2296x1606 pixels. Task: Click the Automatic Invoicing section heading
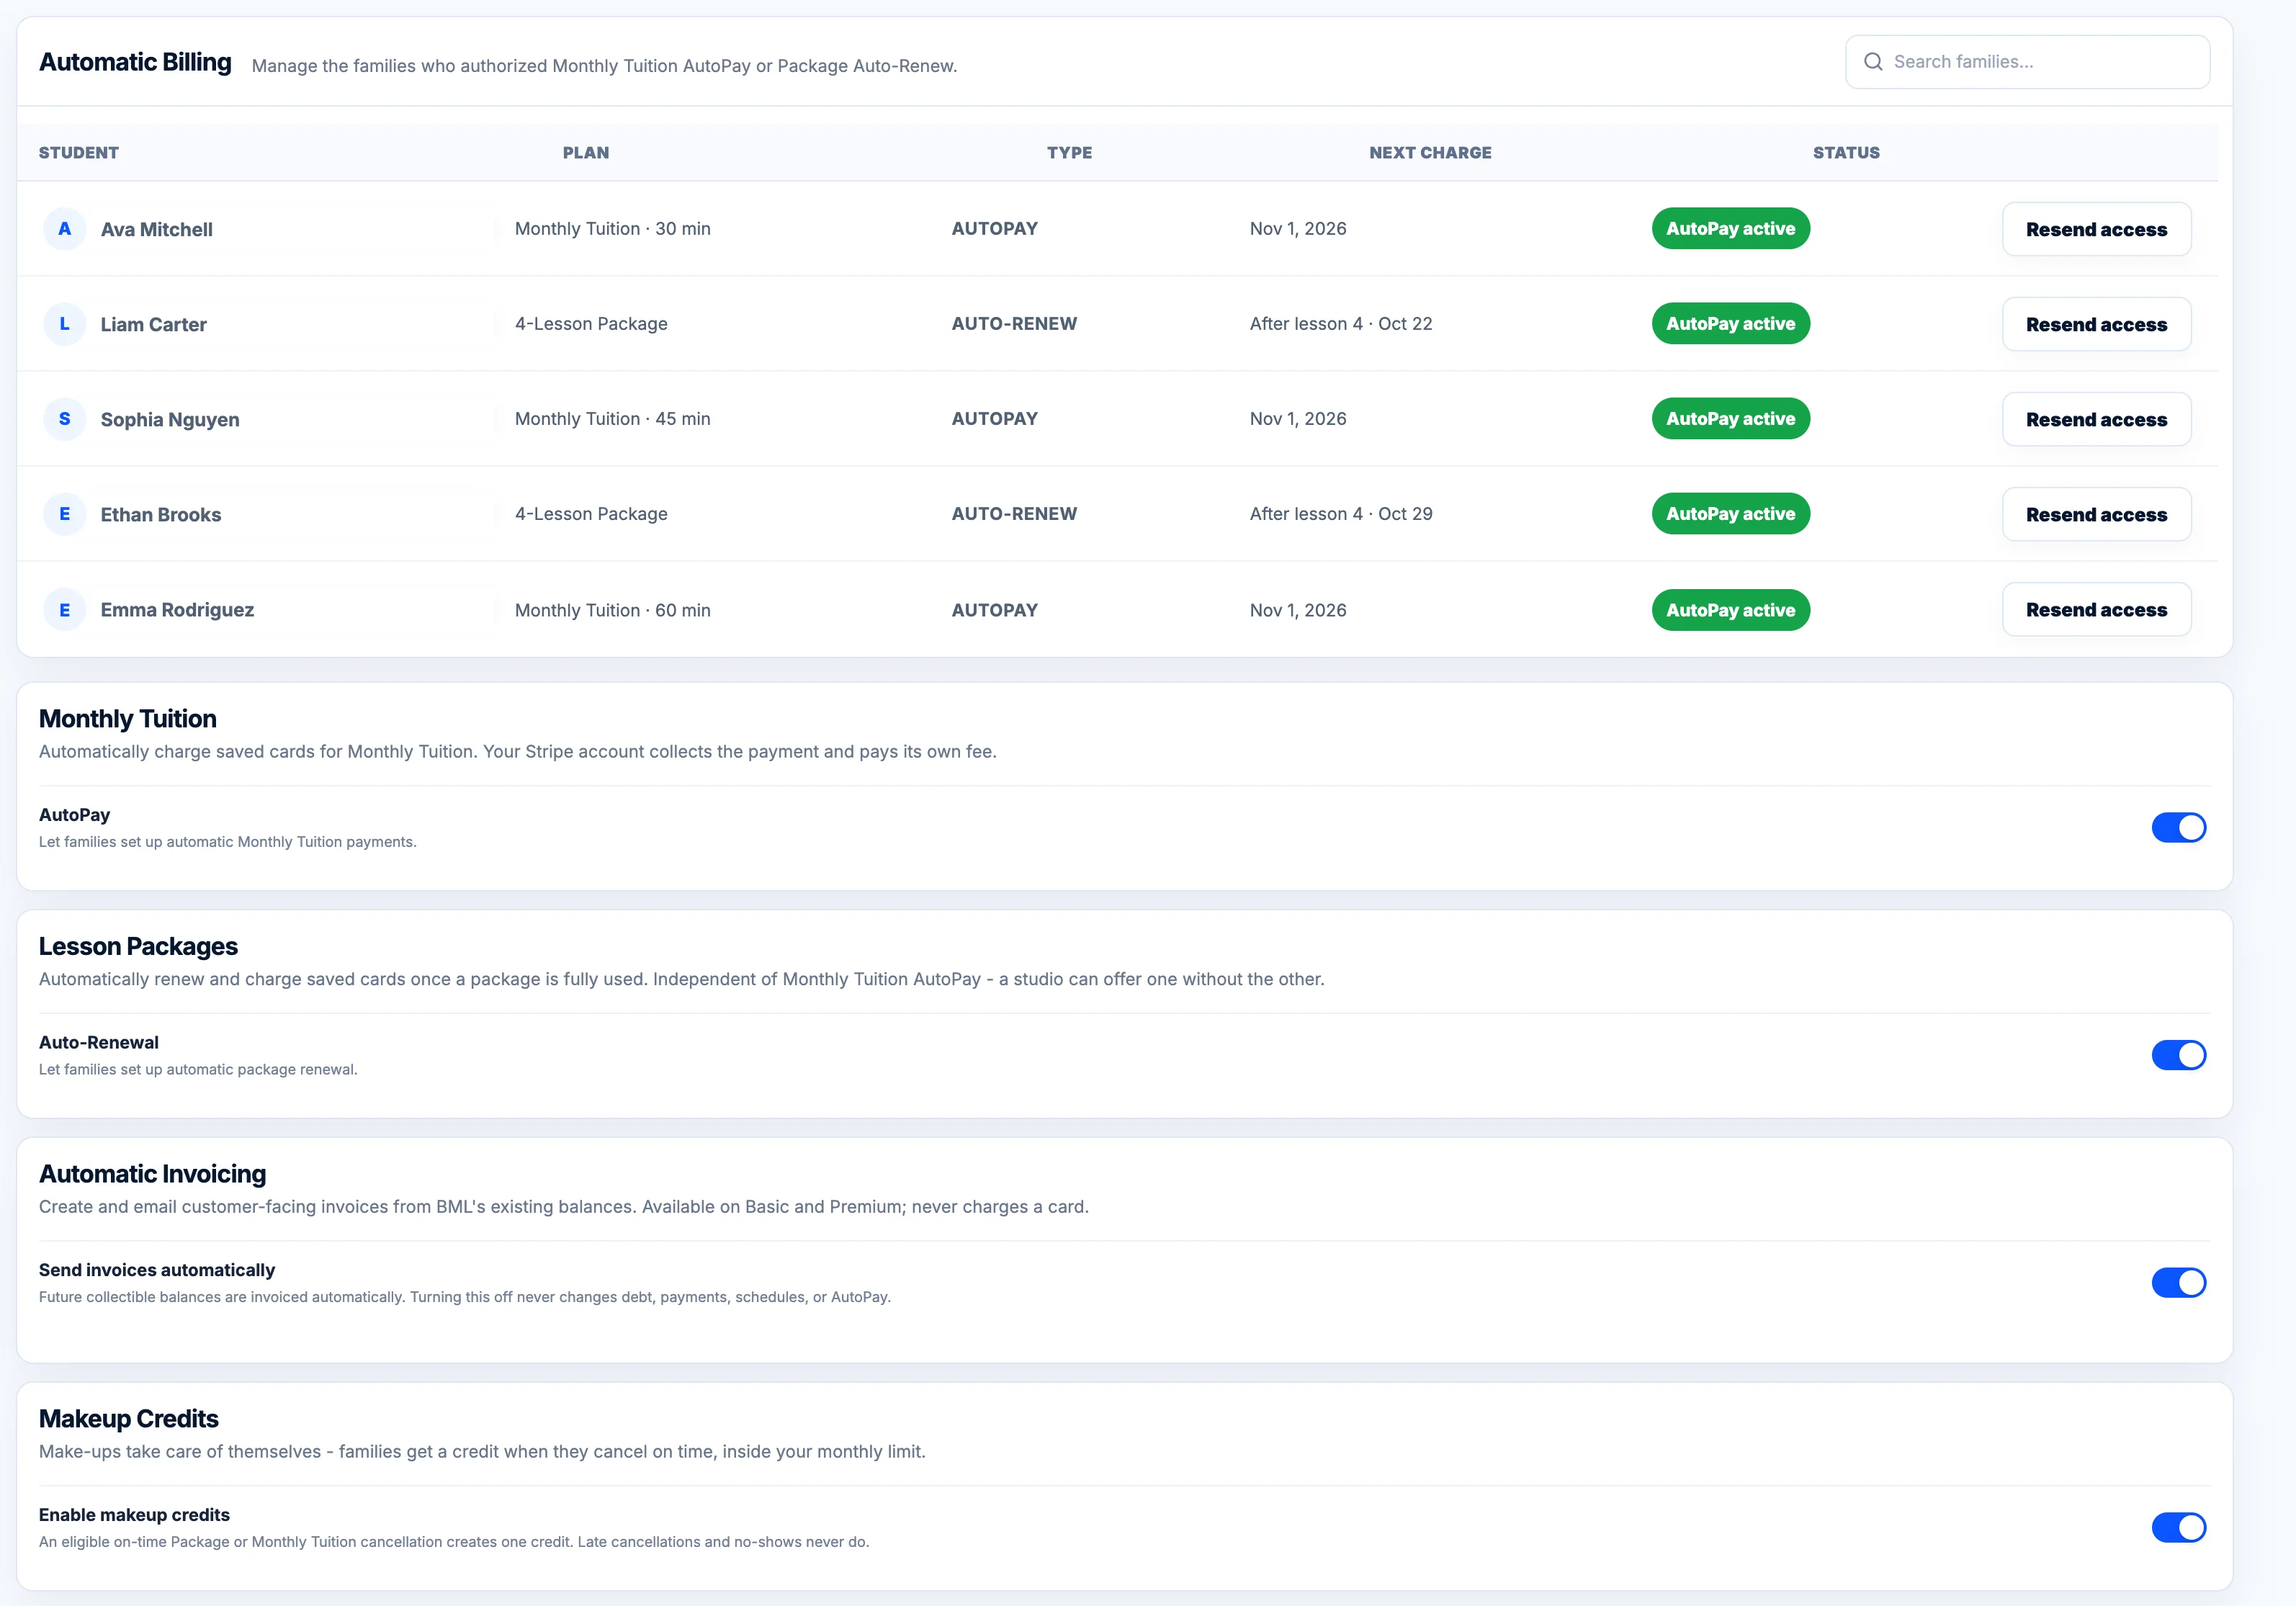(153, 1174)
